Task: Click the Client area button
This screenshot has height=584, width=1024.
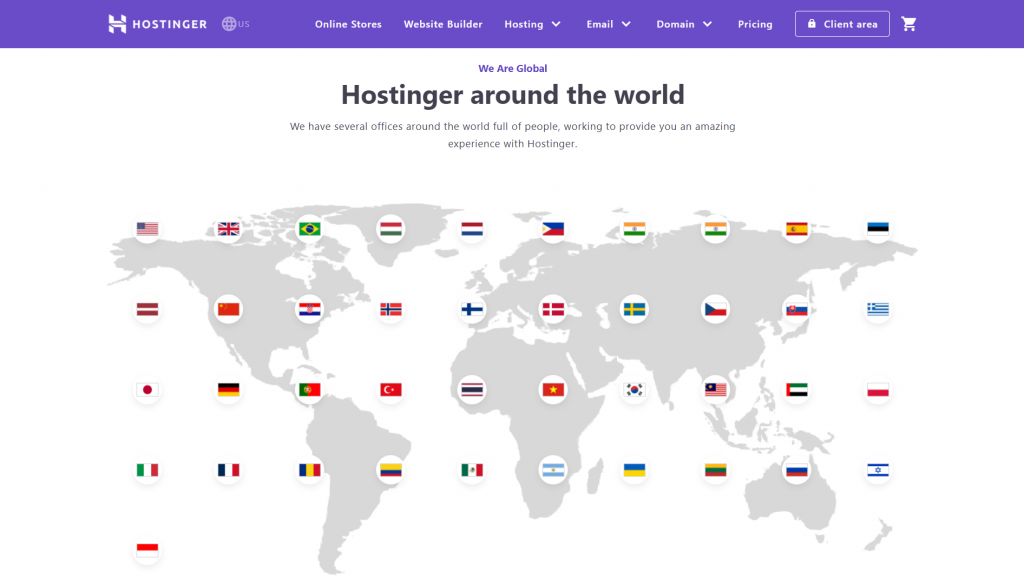Action: (842, 24)
